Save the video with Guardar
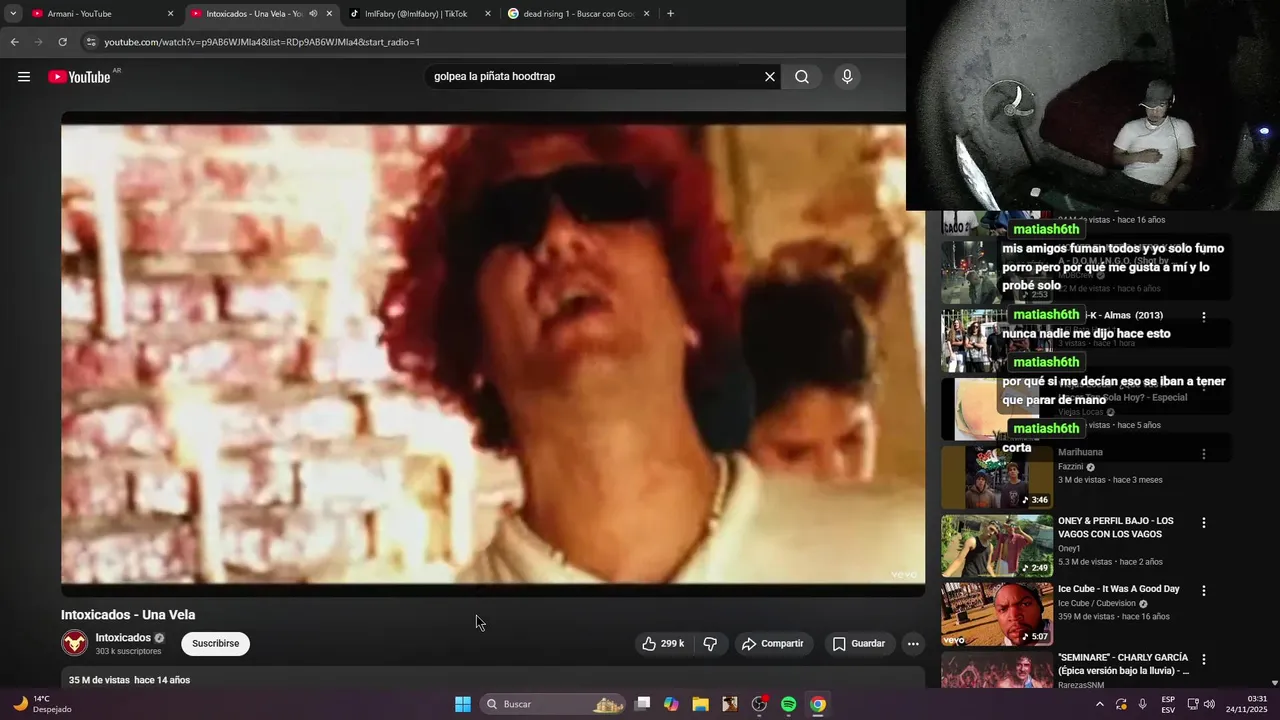The height and width of the screenshot is (720, 1280). coord(858,644)
